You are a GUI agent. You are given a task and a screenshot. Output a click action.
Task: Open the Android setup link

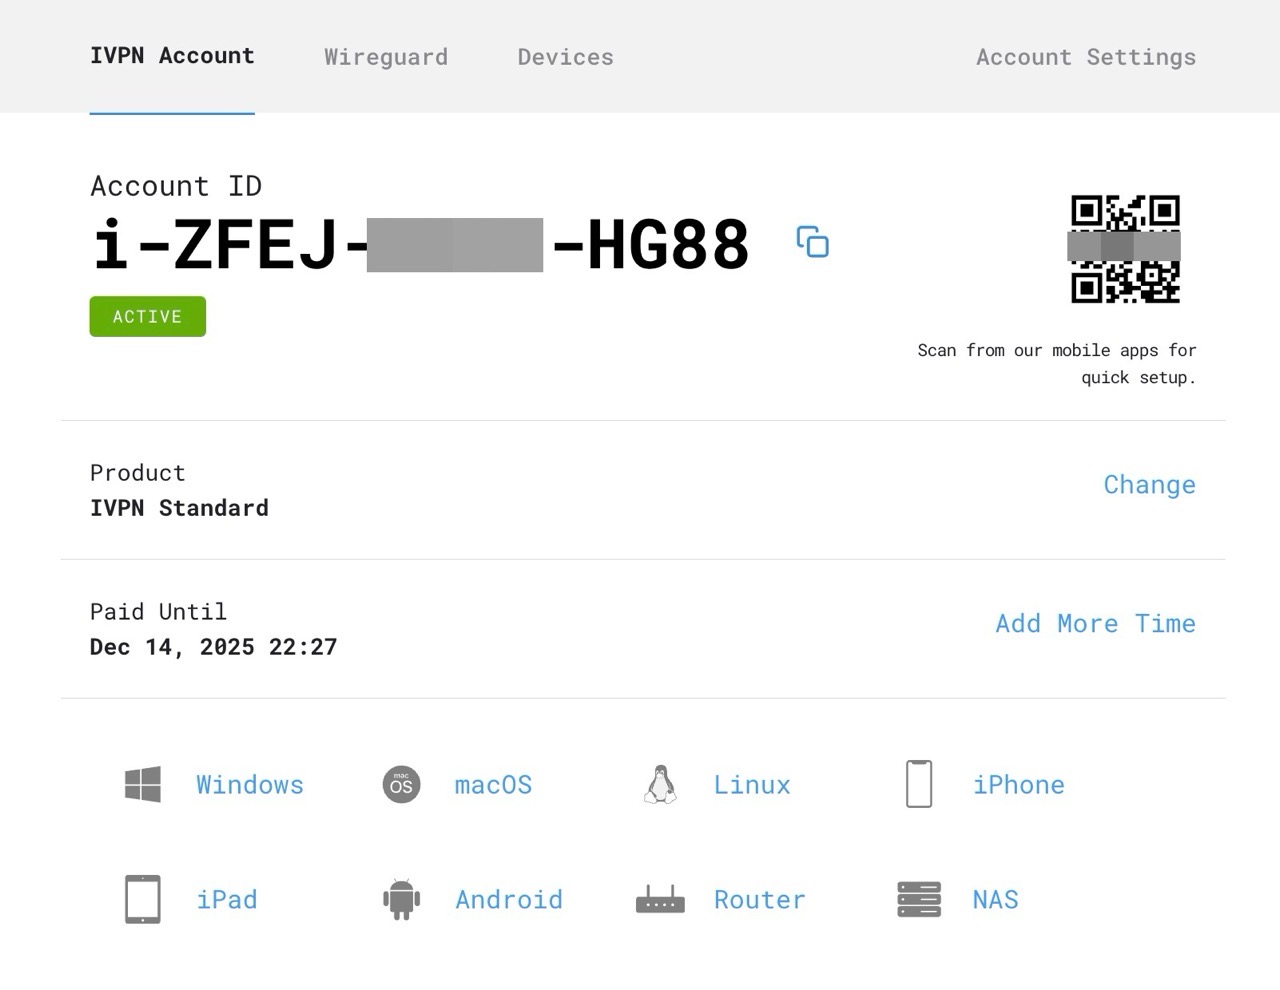click(509, 899)
